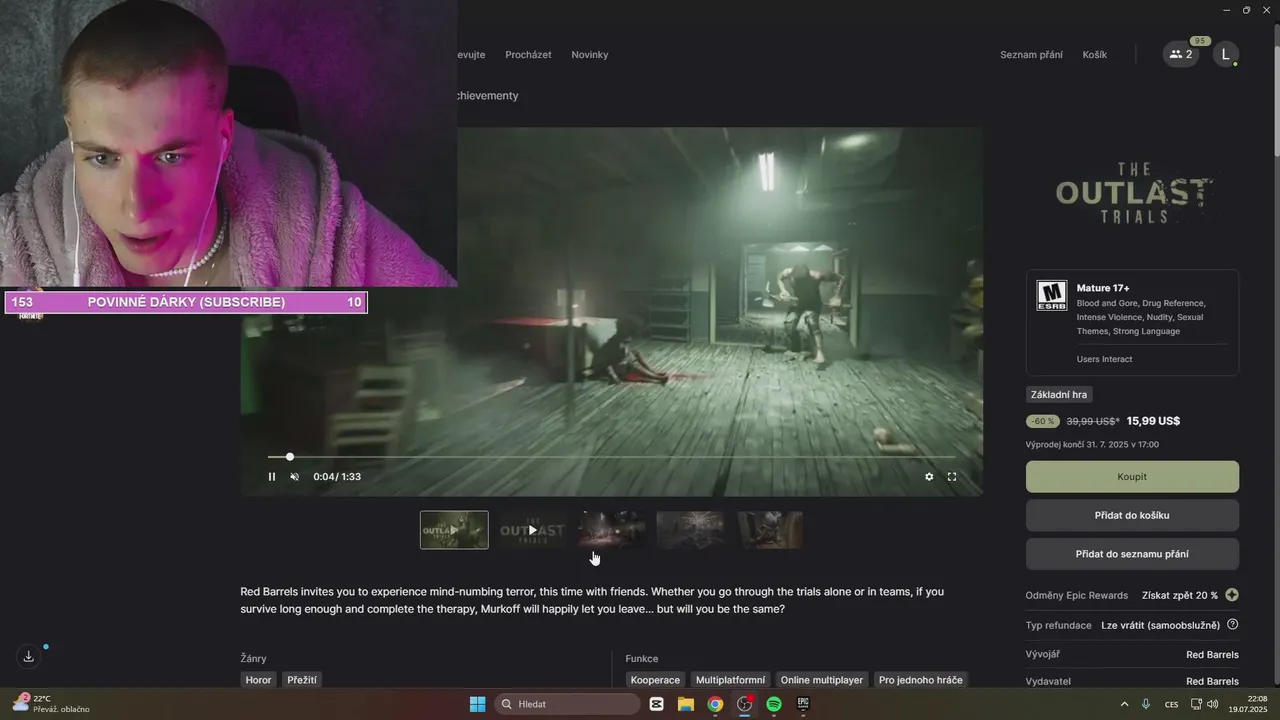Image resolution: width=1280 pixels, height=720 pixels.
Task: Pause the Outlast Trials trailer
Action: pos(271,477)
